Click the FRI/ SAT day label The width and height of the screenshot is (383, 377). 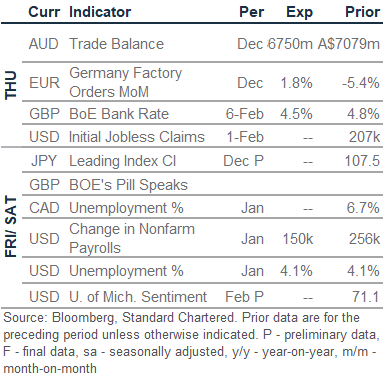point(11,227)
